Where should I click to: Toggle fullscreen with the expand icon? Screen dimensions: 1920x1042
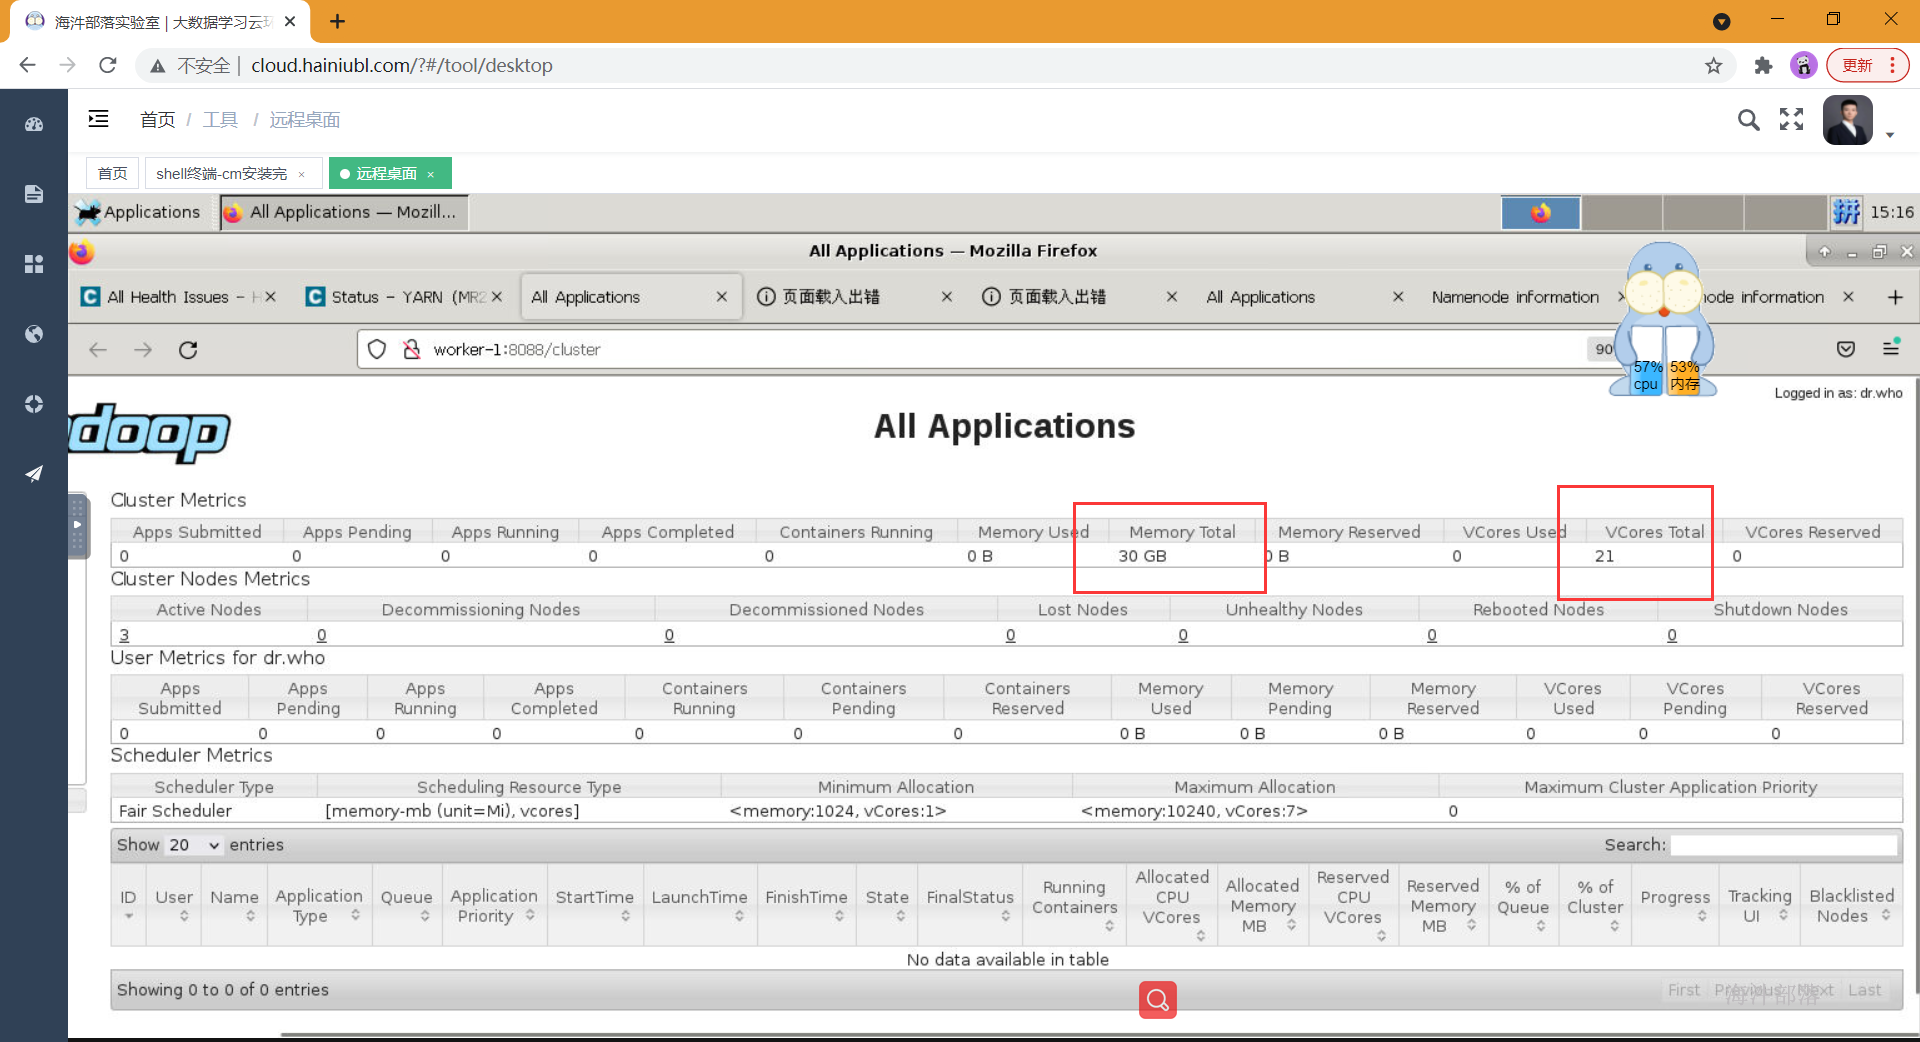click(x=1791, y=120)
